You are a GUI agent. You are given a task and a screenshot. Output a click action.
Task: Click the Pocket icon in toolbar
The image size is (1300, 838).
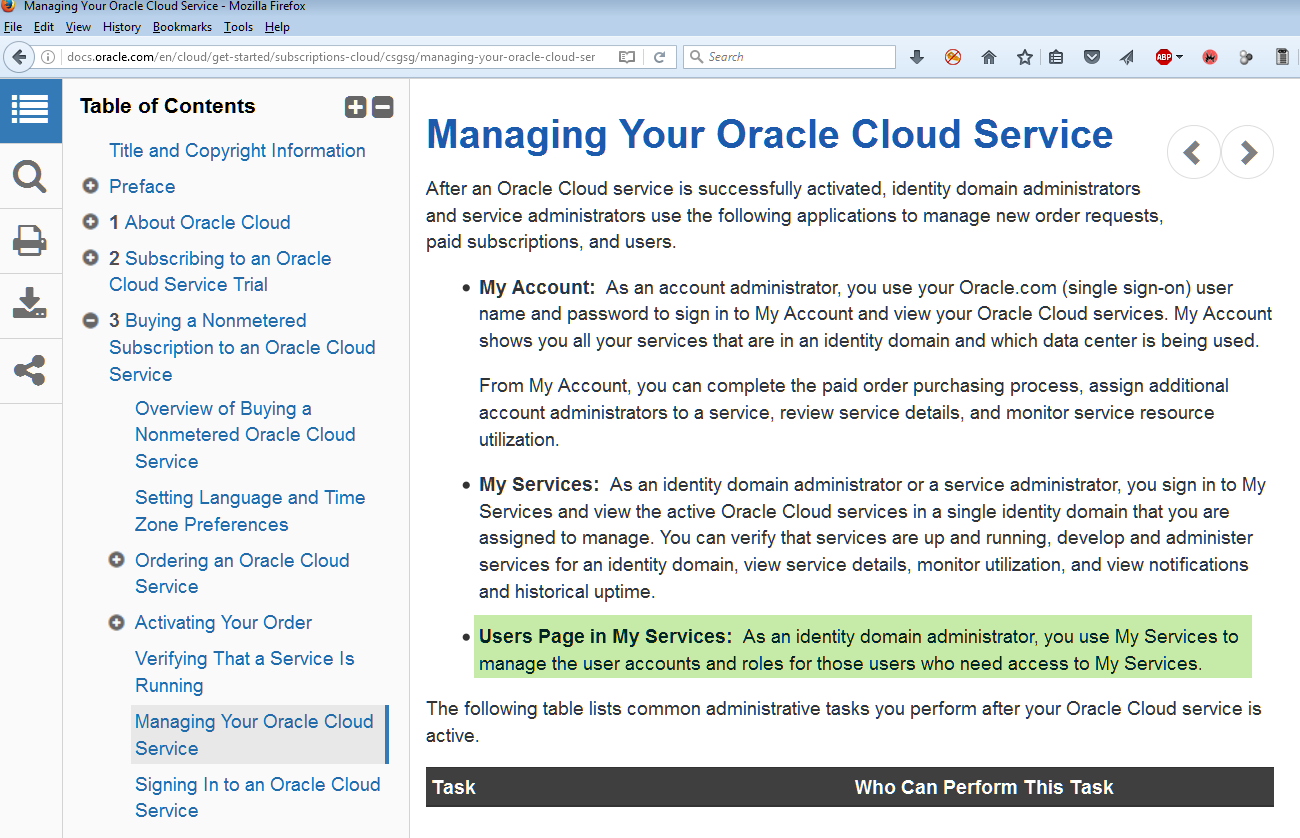[1092, 57]
